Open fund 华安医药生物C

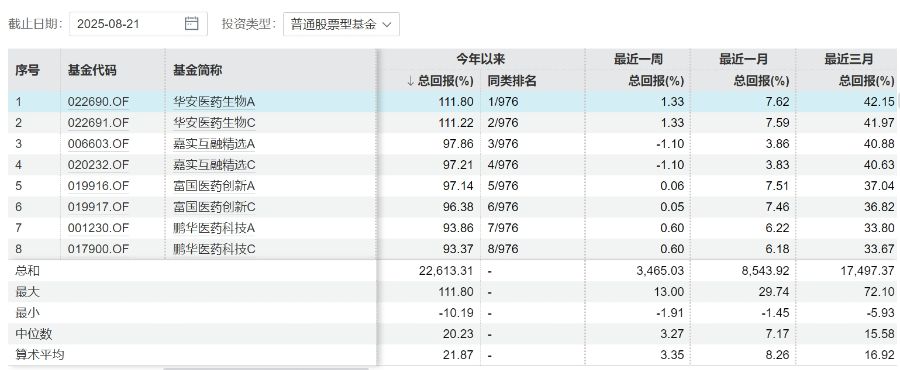214,123
